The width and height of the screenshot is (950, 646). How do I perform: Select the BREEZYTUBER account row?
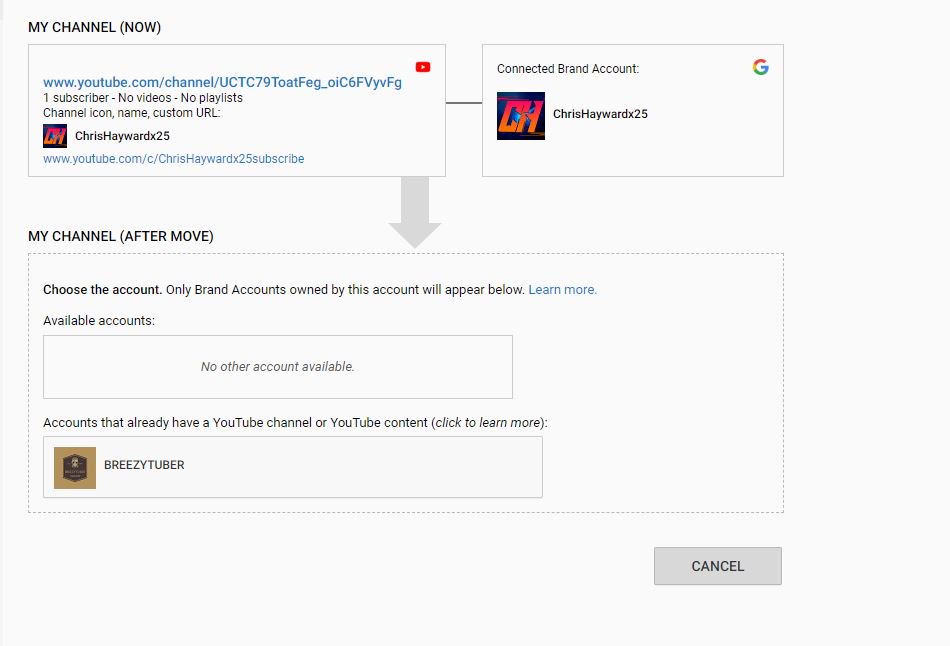[x=293, y=467]
